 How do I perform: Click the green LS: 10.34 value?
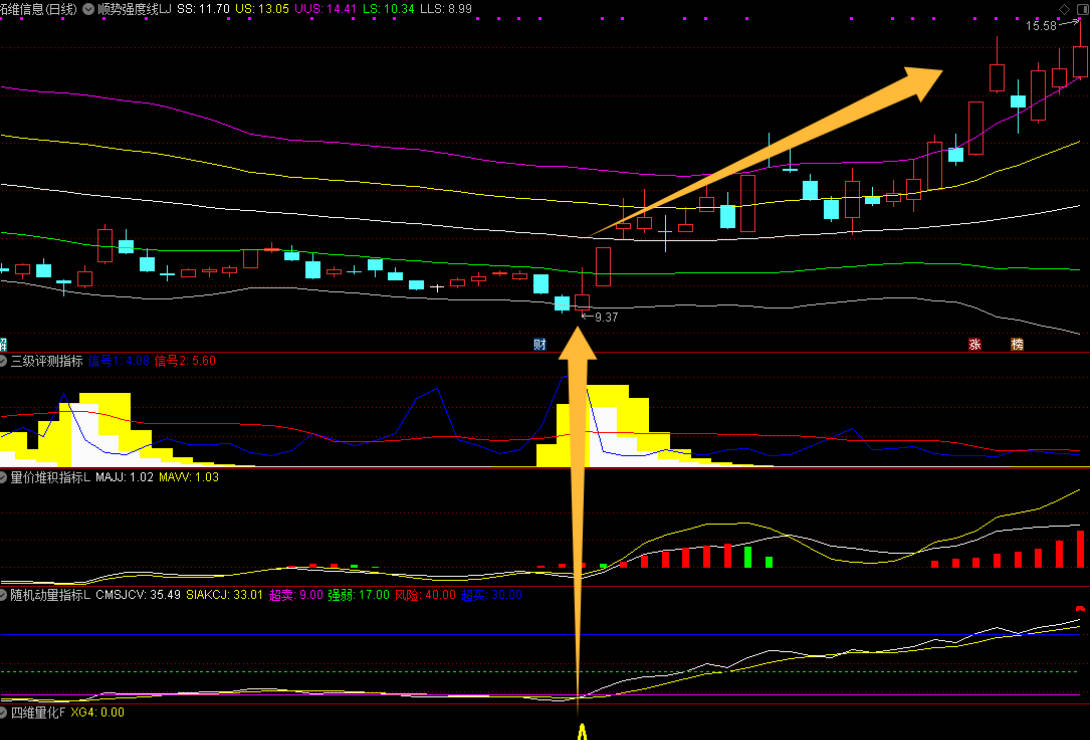click(389, 9)
